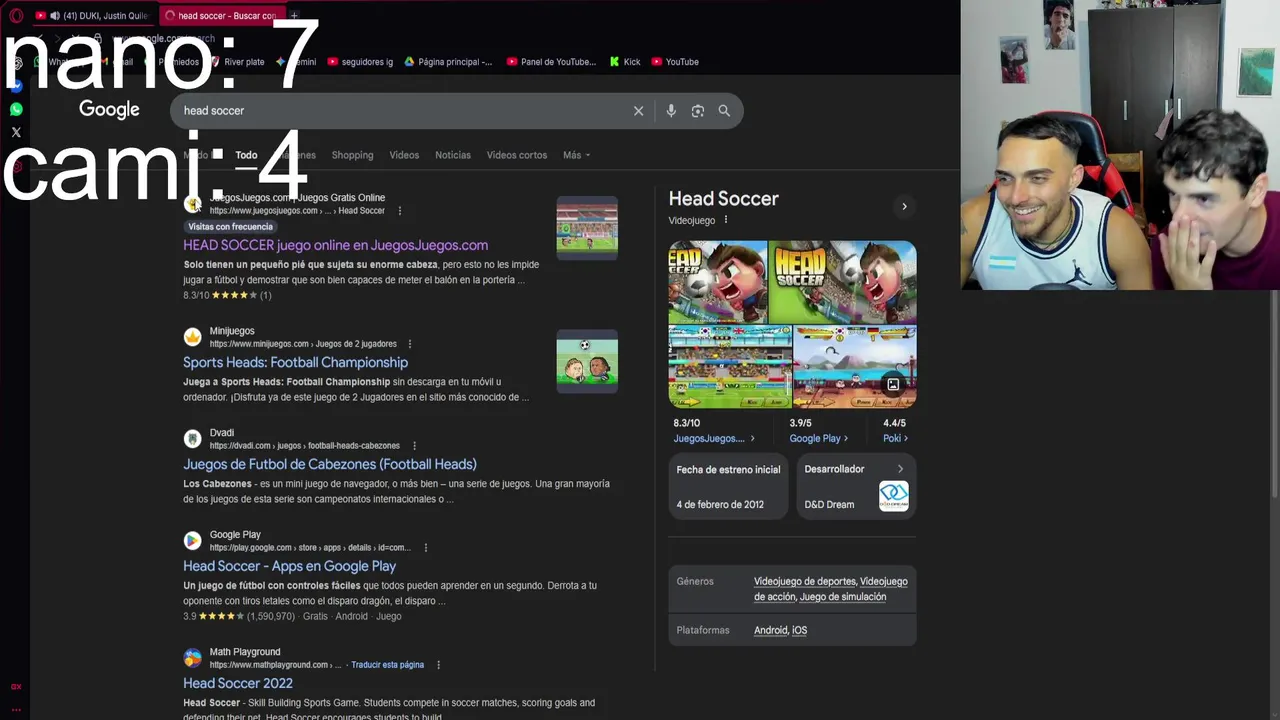Screen dimensions: 1280x720
Task: Open Juegos de Futbol de Cabezones link
Action: pos(330,464)
